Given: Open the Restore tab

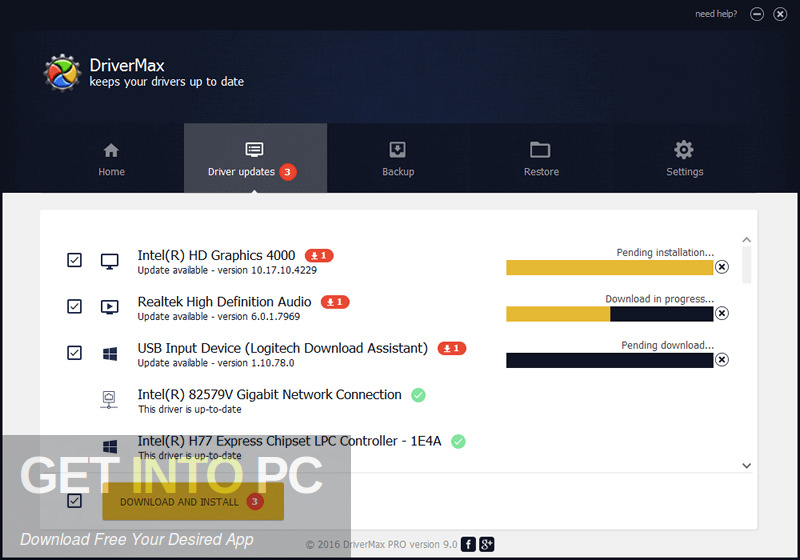Looking at the screenshot, I should coord(541,159).
